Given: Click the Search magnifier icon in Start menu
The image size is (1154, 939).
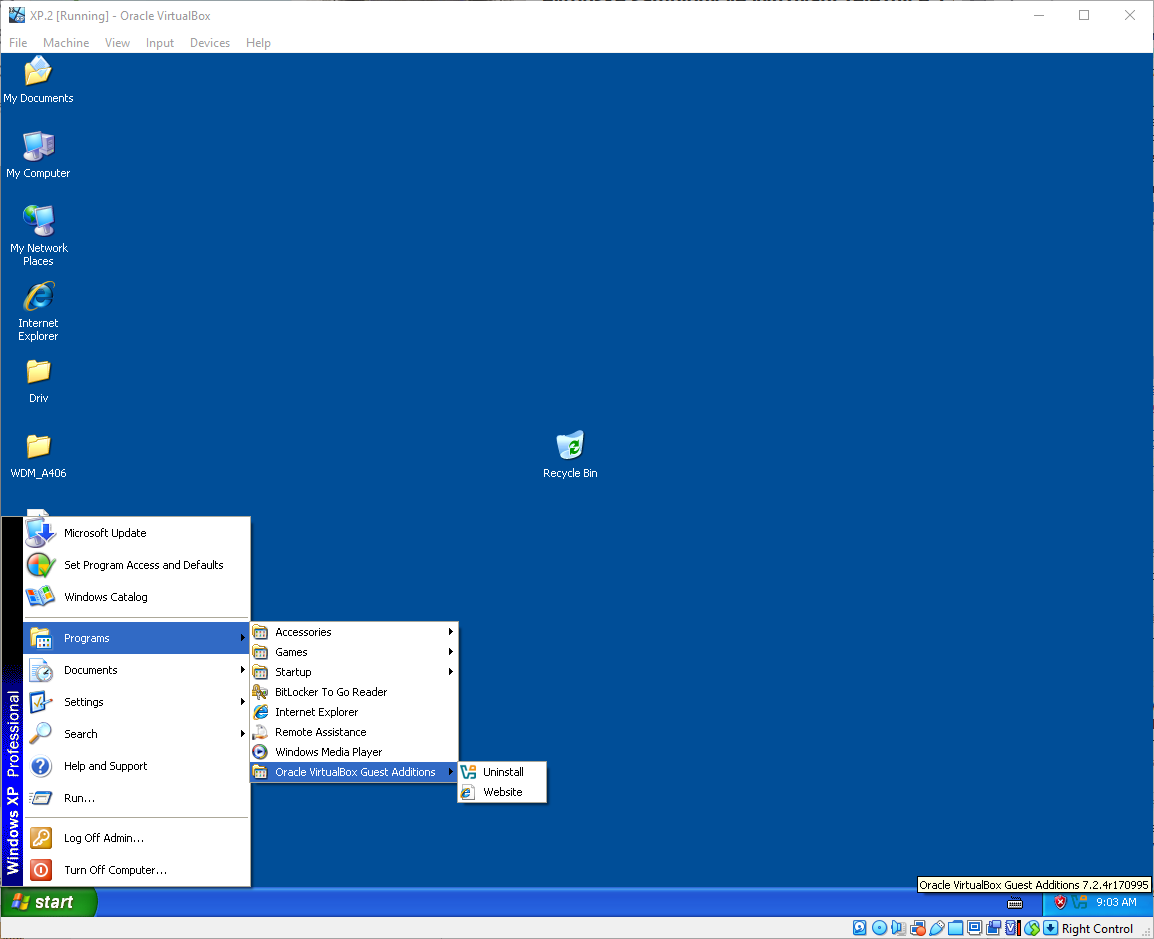Looking at the screenshot, I should 40,734.
